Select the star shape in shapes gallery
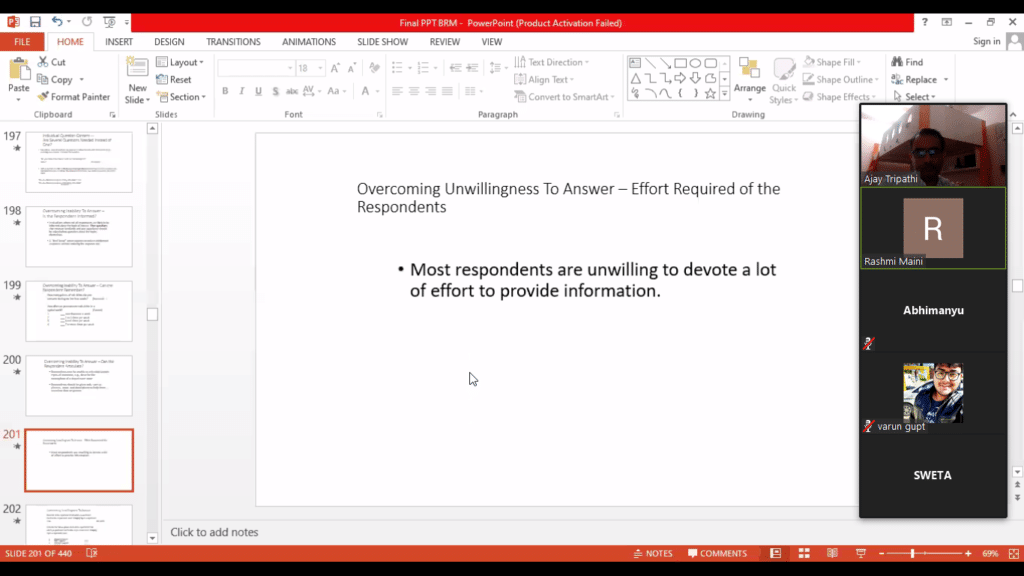Screen dimensions: 1024x576 click(x=710, y=93)
